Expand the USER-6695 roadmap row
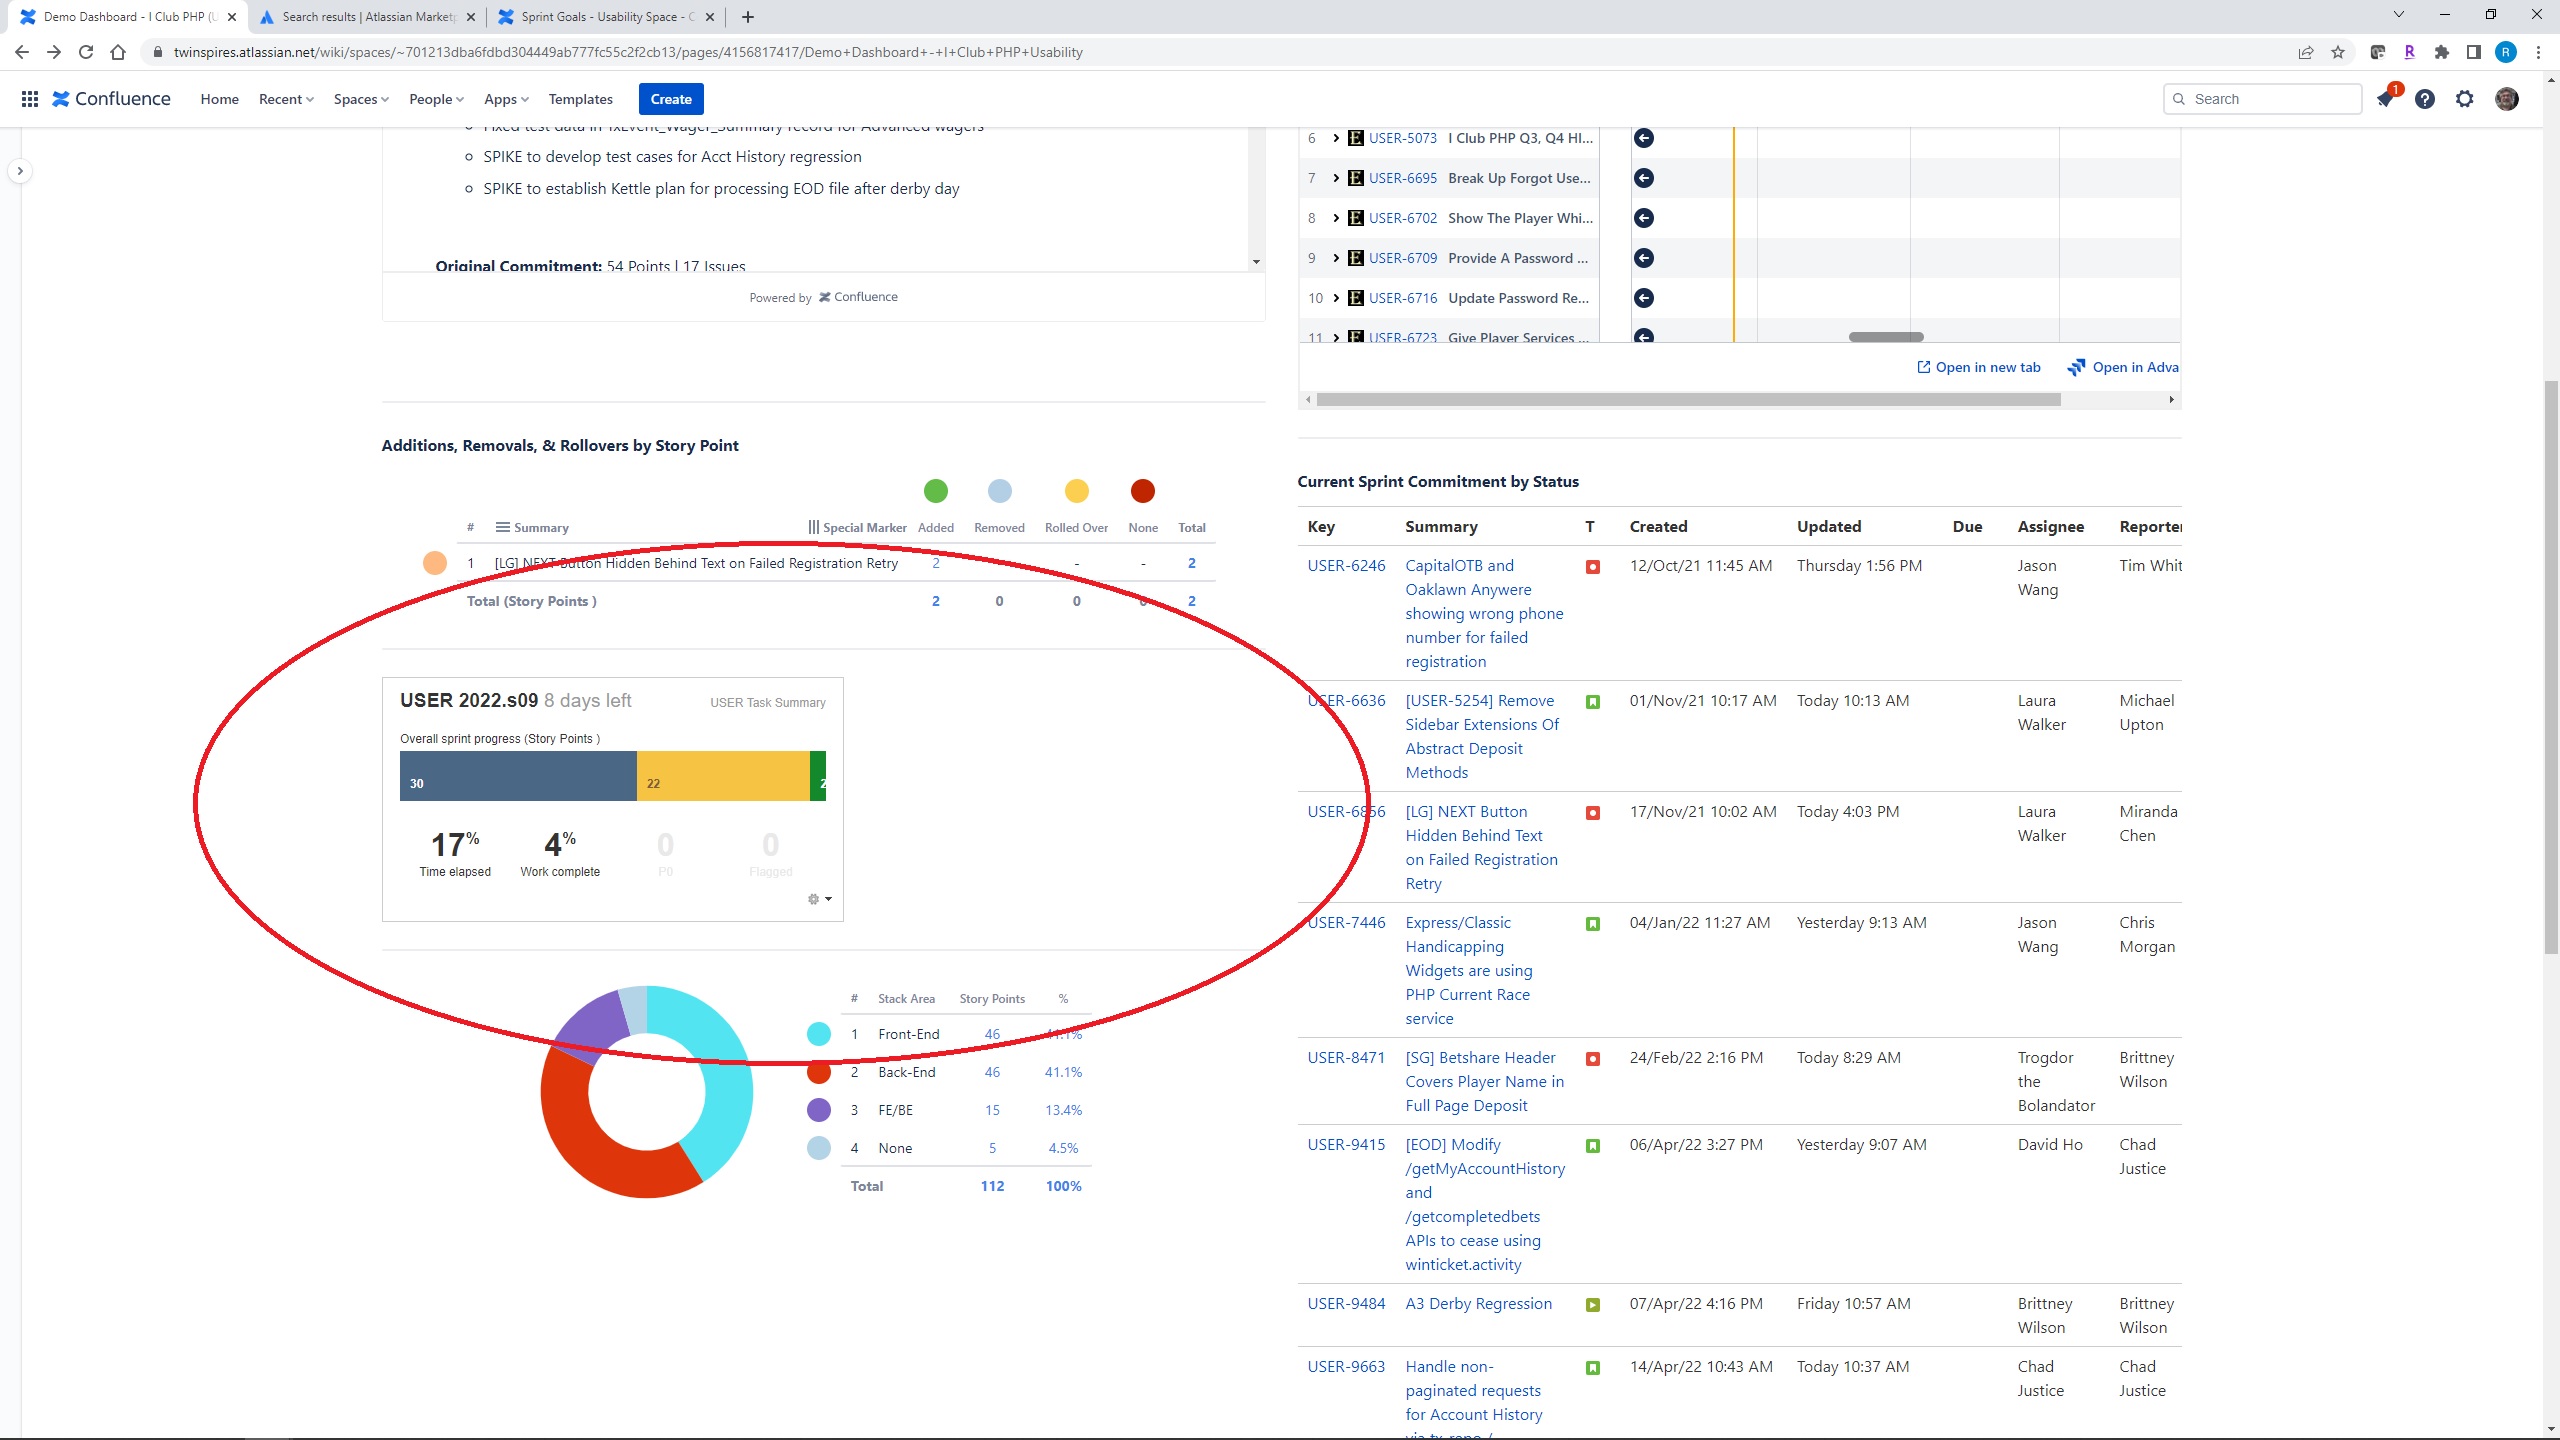Viewport: 2560px width, 1440px height. pos(1336,178)
